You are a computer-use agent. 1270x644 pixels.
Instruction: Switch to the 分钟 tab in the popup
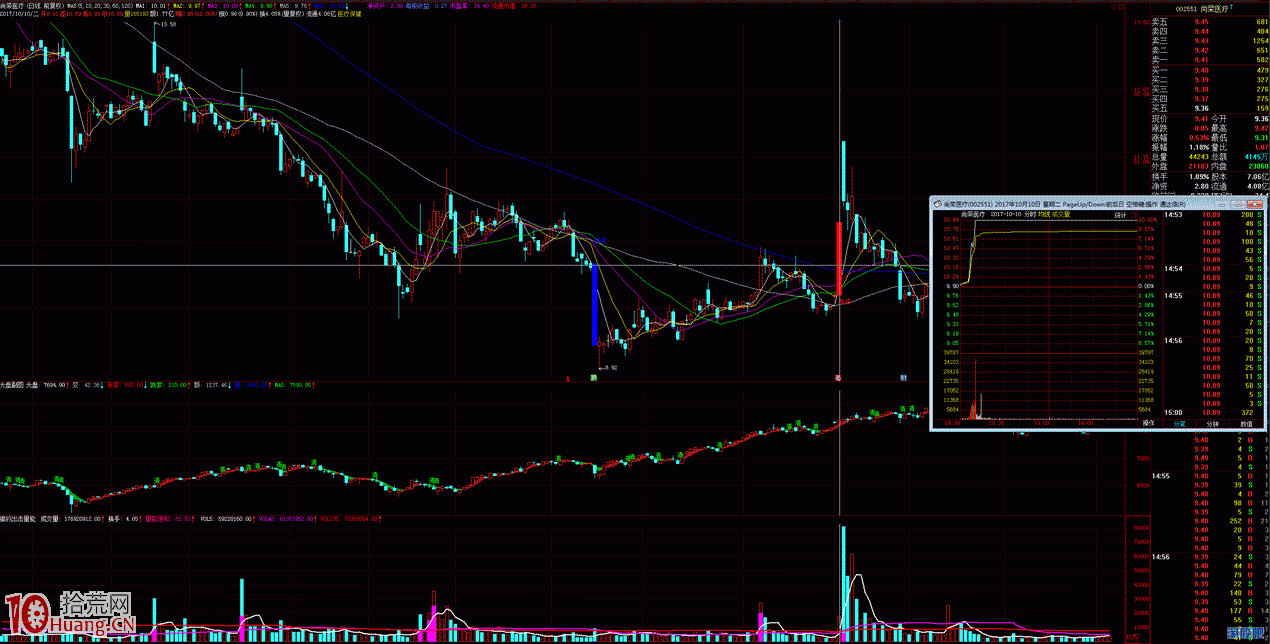[x=1212, y=423]
